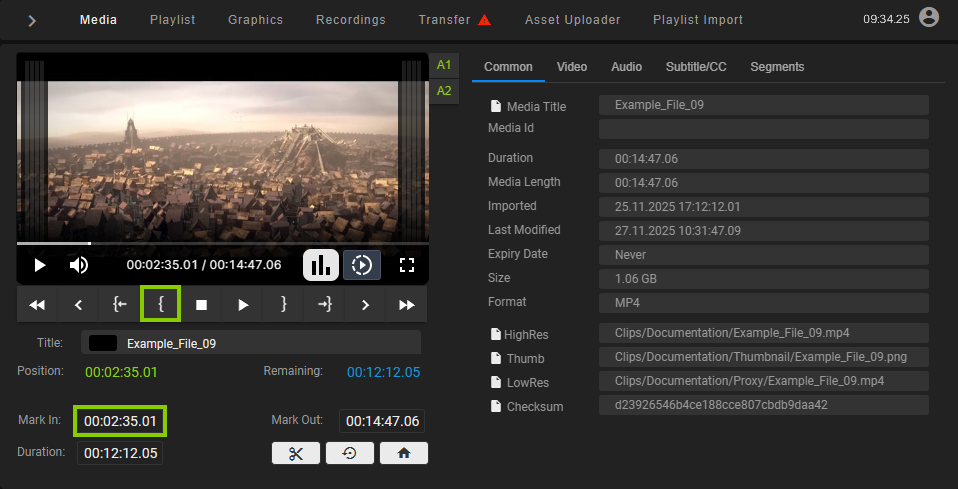This screenshot has height=489, width=958.
Task: Open the Playlist Import menu item
Action: click(697, 20)
